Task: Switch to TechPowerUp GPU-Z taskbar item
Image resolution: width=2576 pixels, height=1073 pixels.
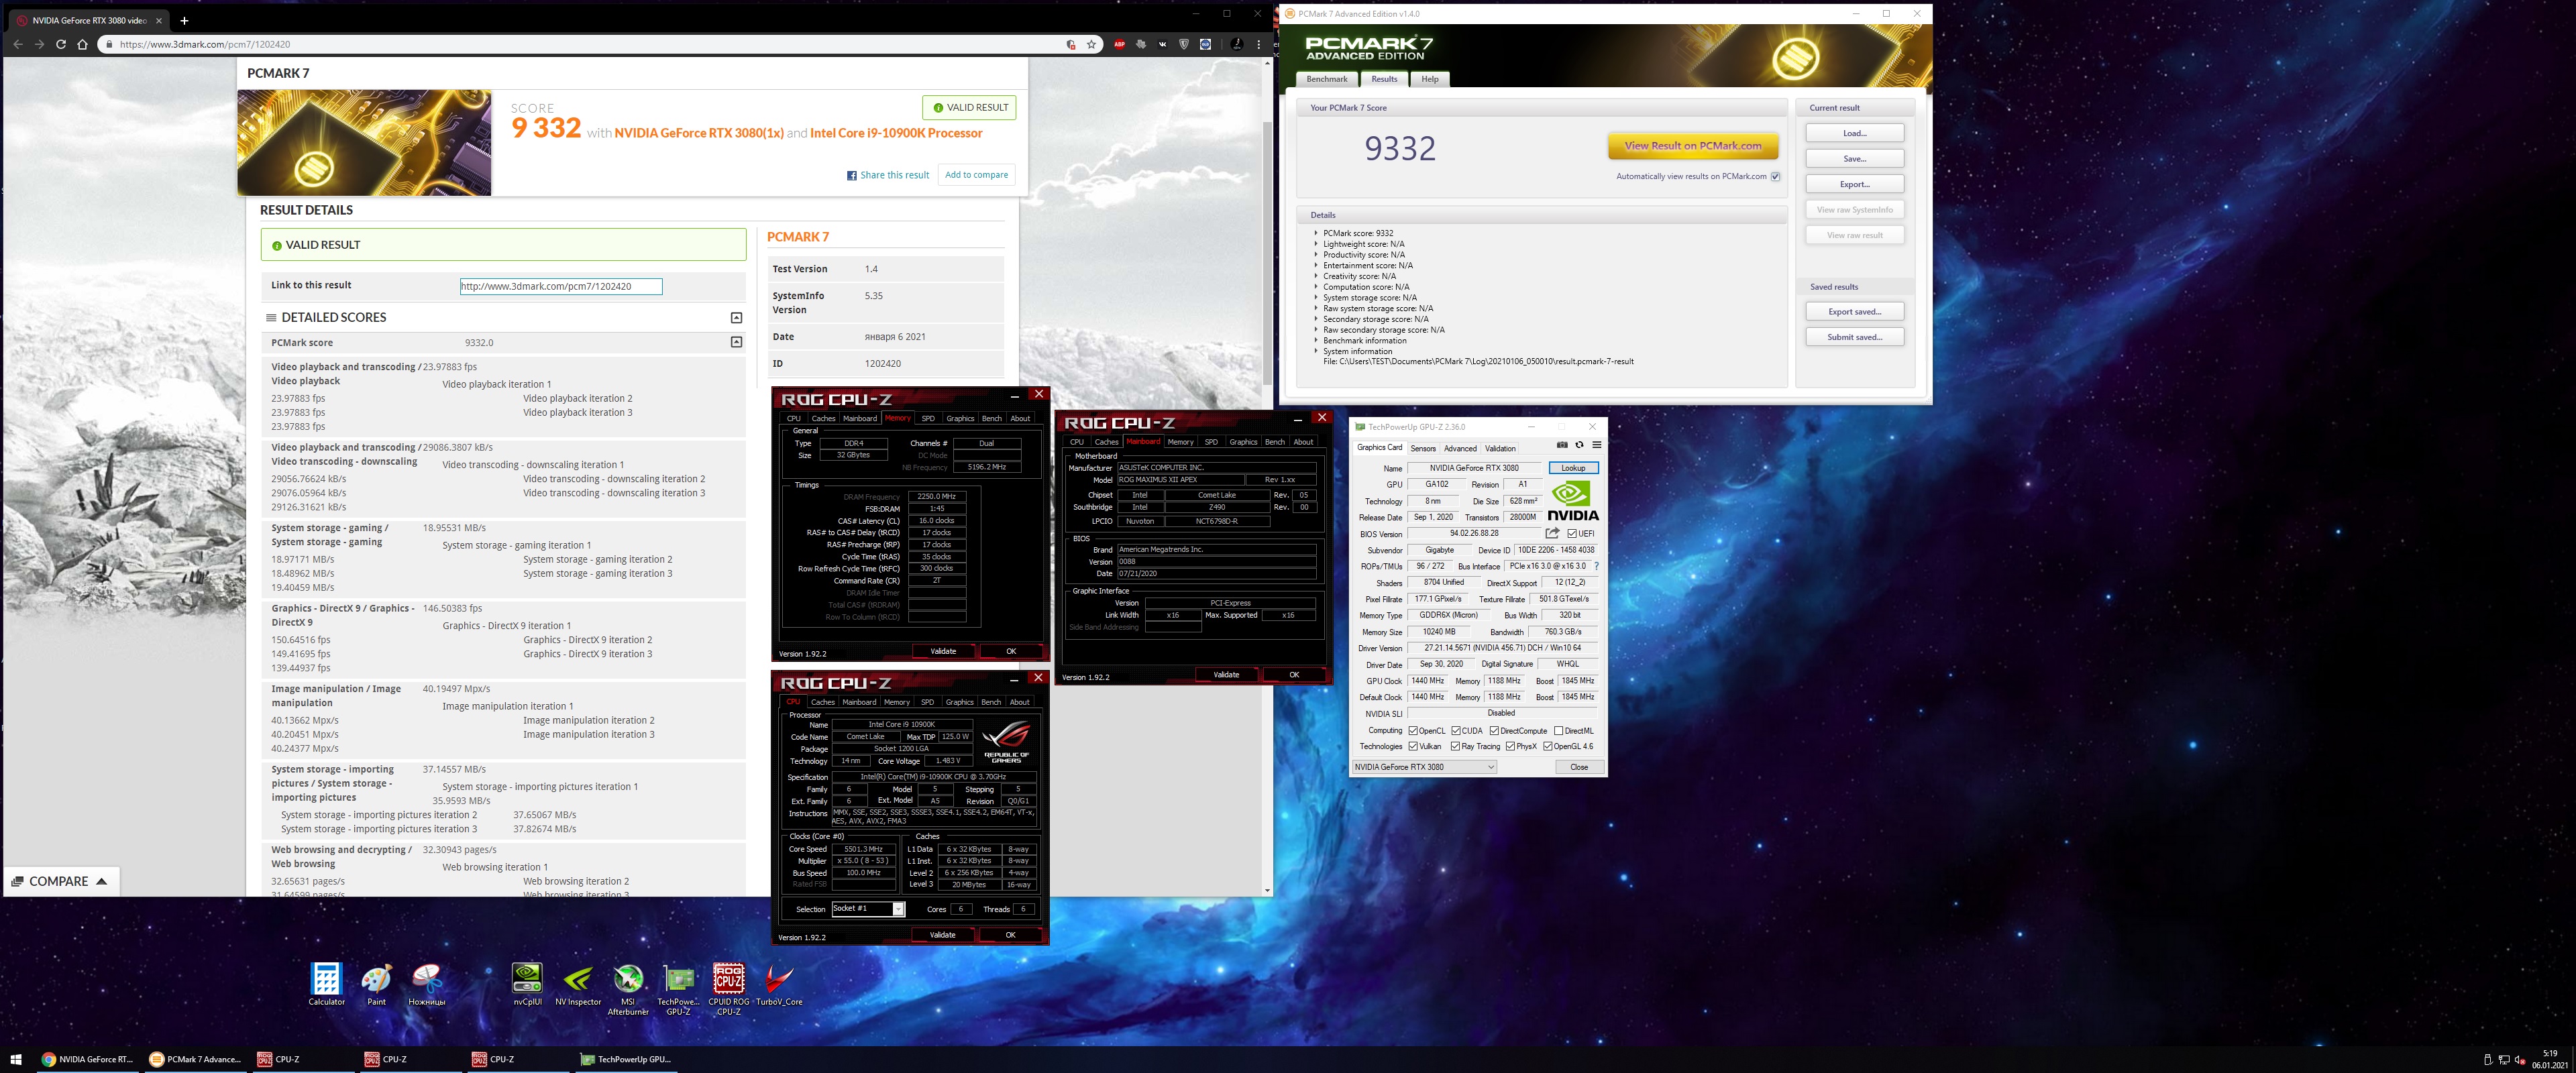Action: [x=627, y=1059]
